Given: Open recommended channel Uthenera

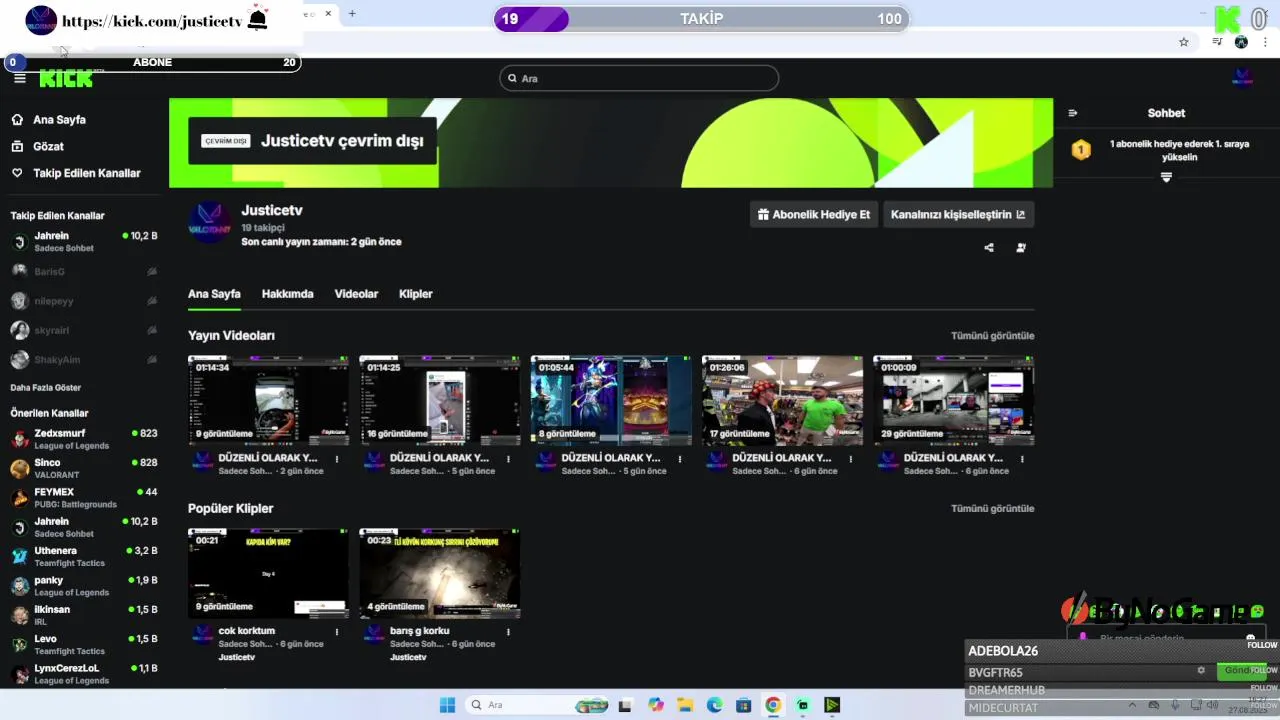Looking at the screenshot, I should (x=84, y=556).
